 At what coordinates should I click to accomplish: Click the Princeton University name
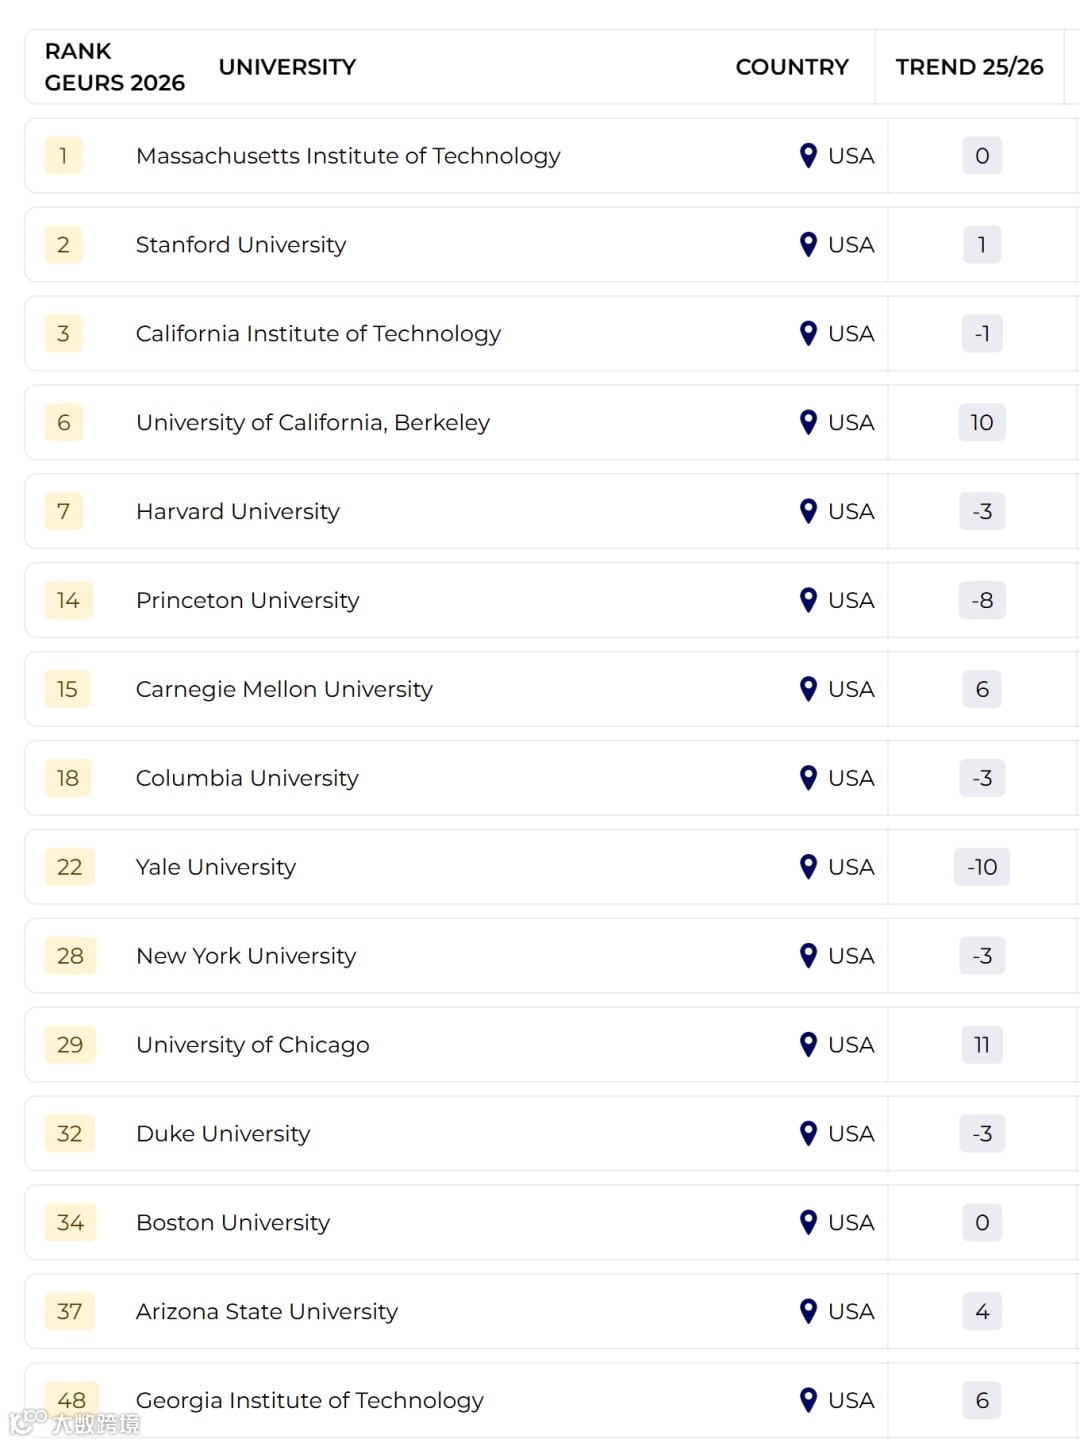click(247, 600)
